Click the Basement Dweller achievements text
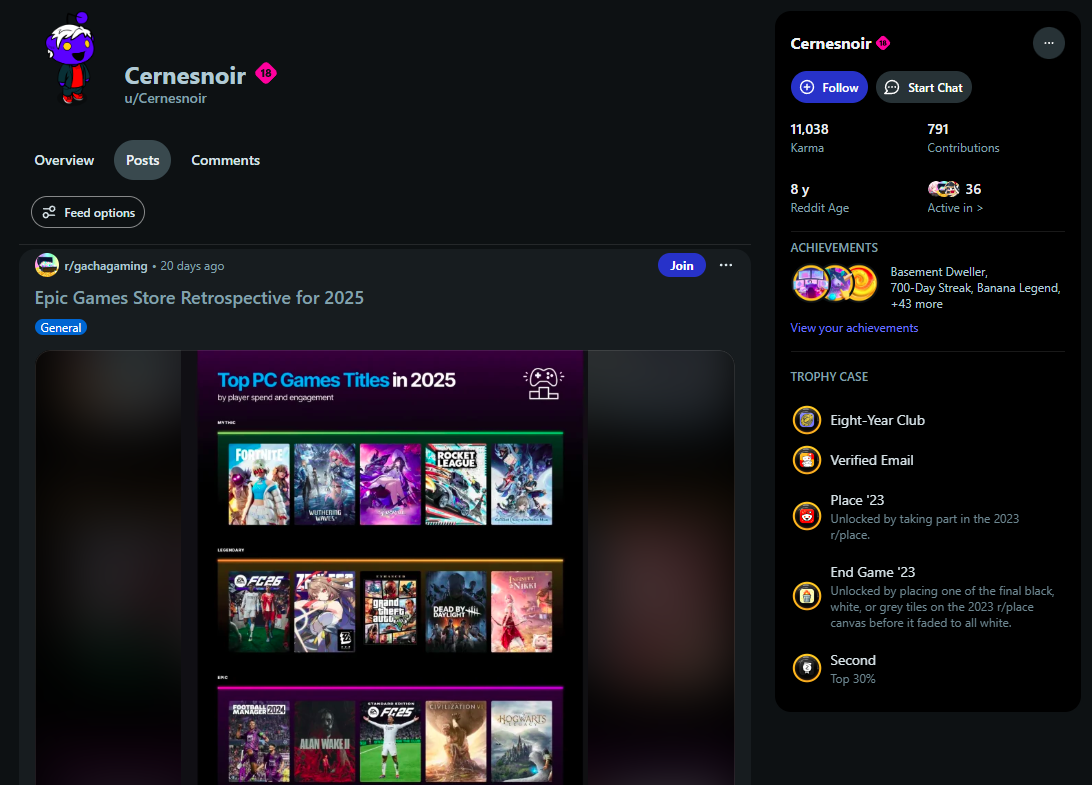 (975, 288)
